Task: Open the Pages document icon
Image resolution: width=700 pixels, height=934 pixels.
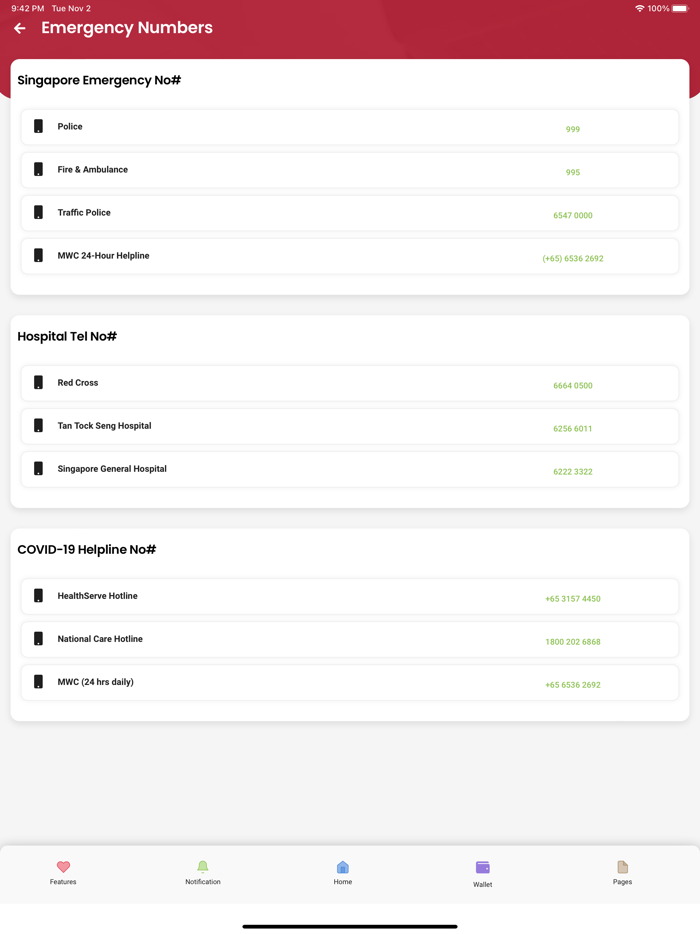Action: coord(623,867)
